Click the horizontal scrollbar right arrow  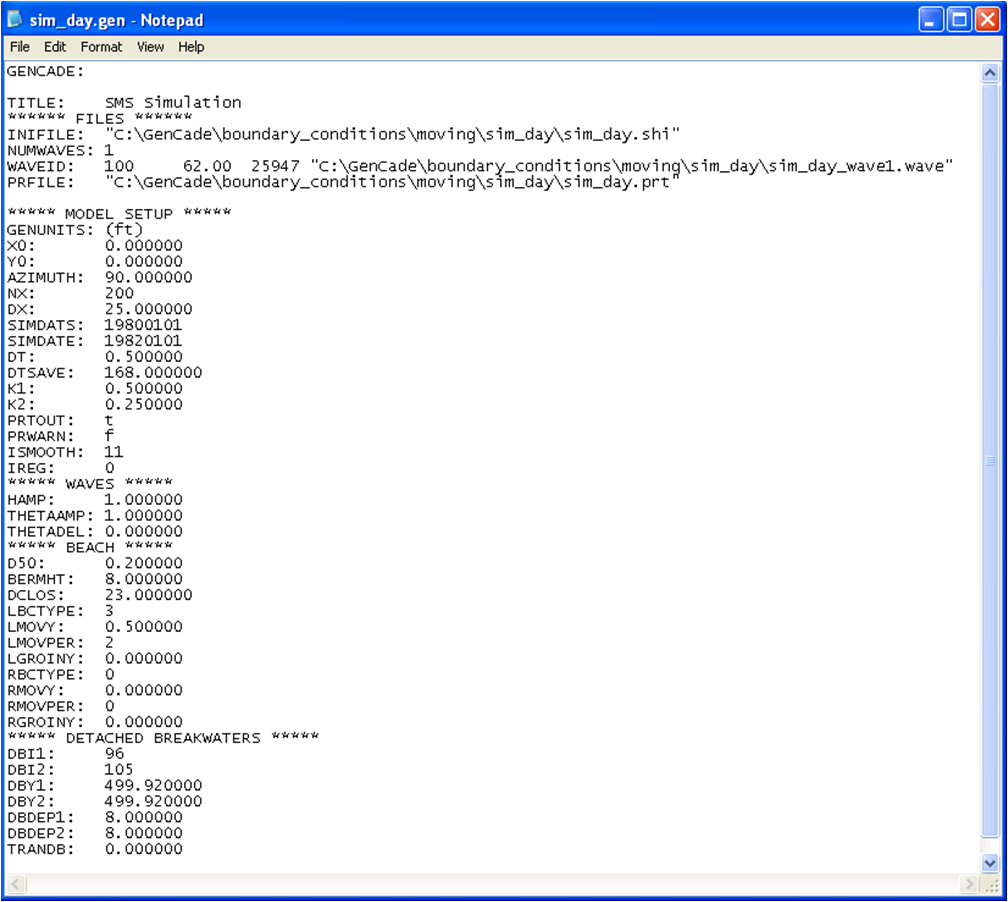click(969, 884)
